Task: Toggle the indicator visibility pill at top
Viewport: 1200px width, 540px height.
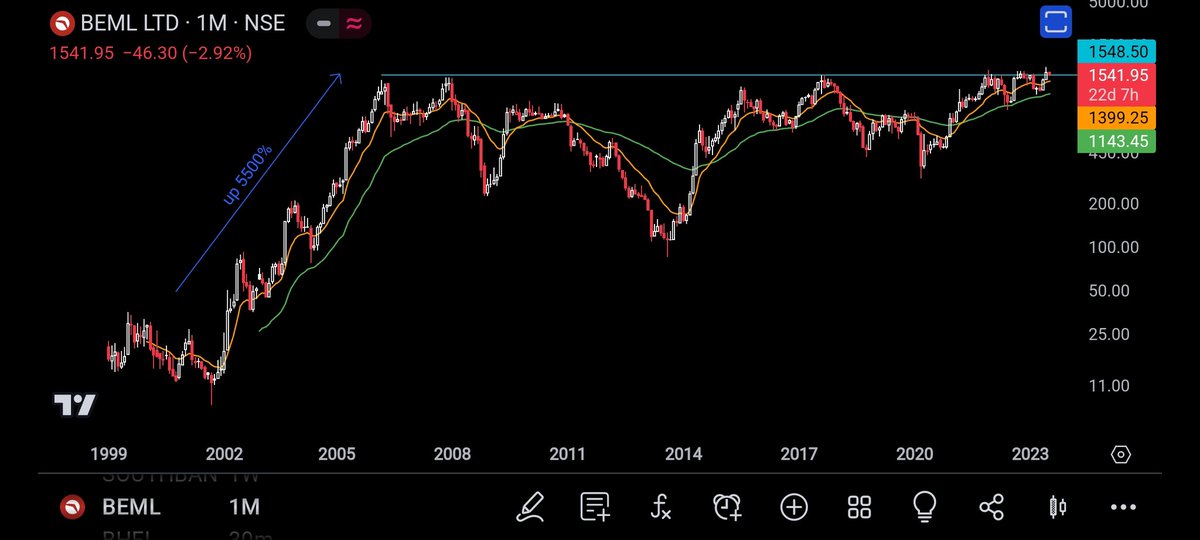Action: tap(337, 23)
